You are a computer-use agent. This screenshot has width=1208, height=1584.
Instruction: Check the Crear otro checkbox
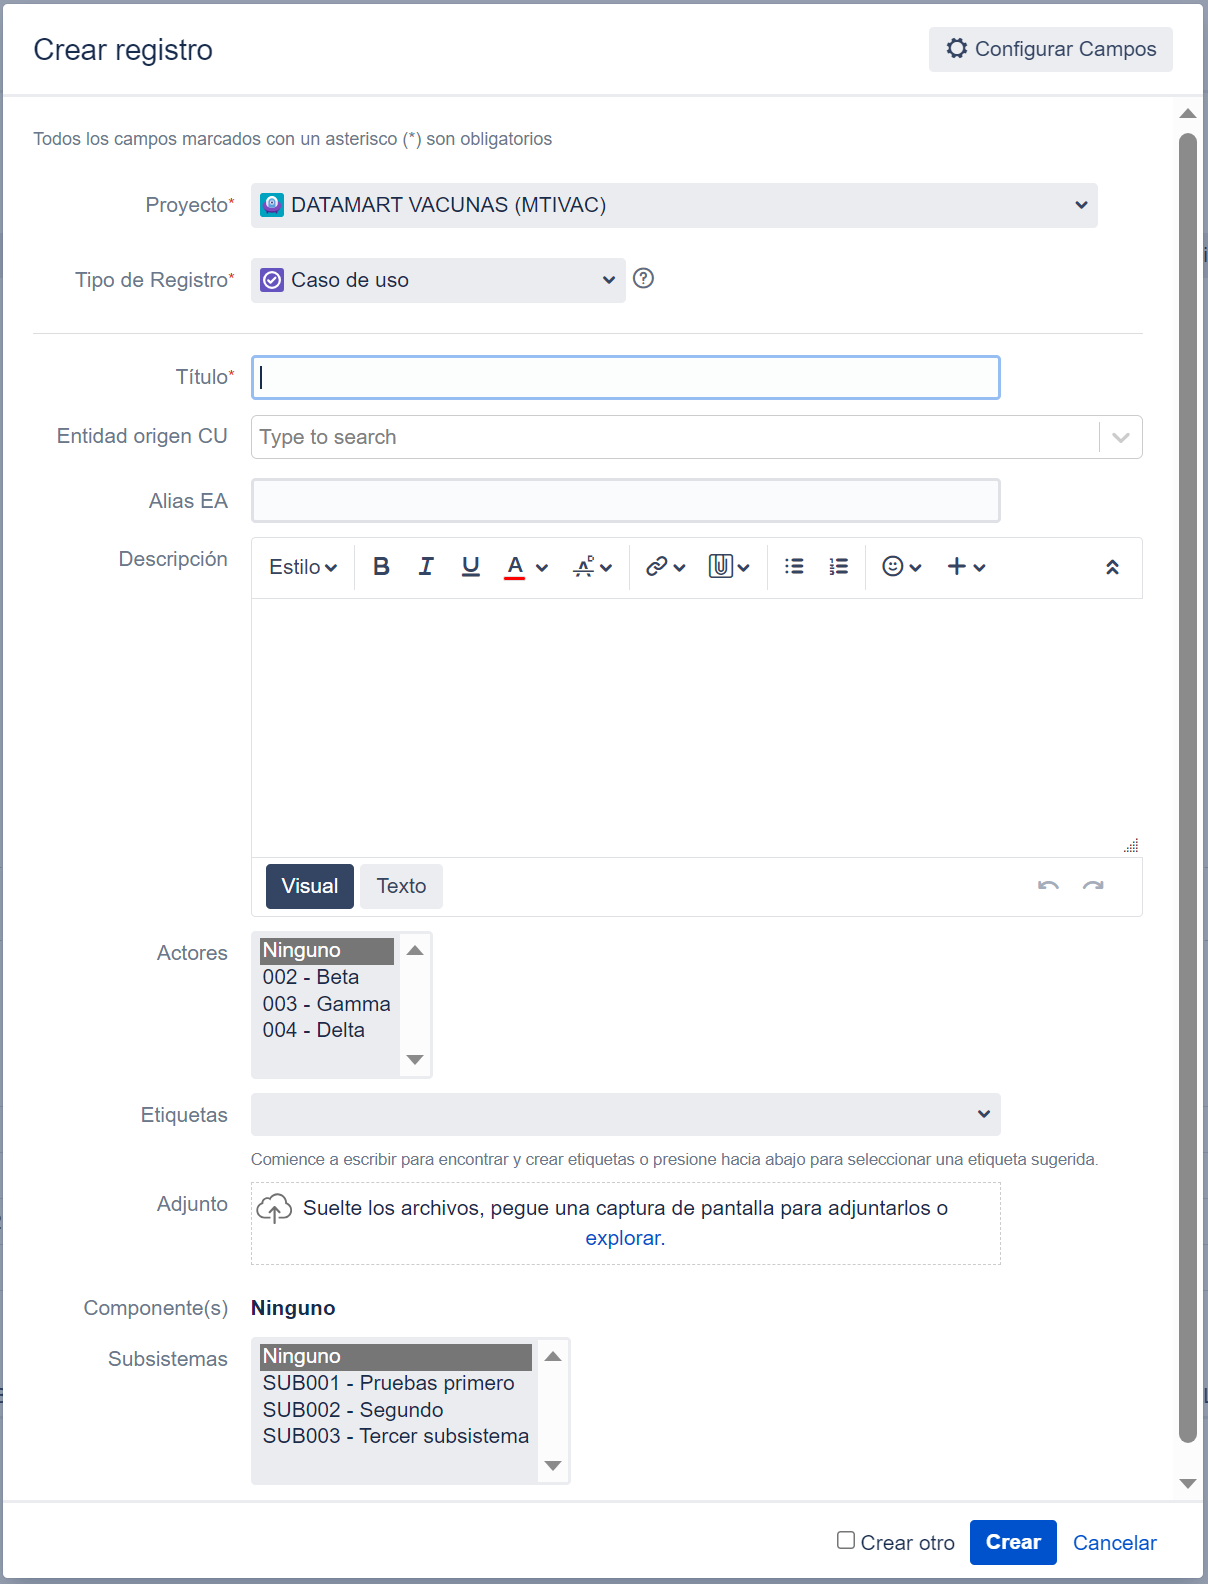point(846,1541)
